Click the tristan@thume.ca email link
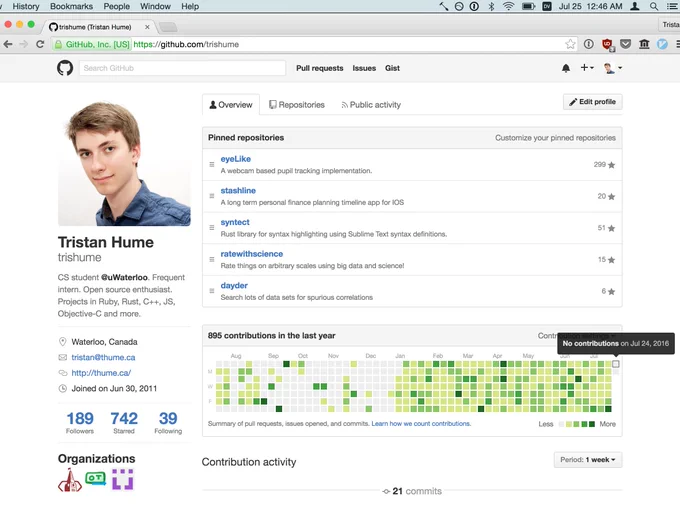Image resolution: width=680 pixels, height=507 pixels. (103, 357)
